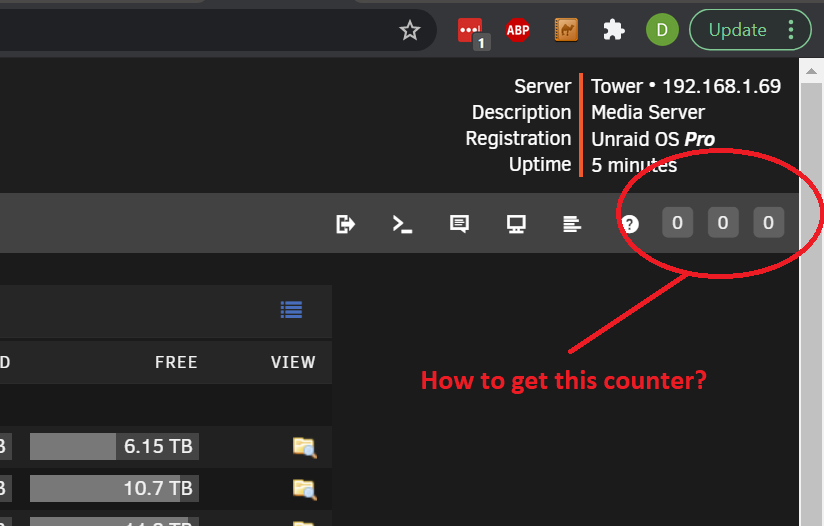Click the VIEW column header
This screenshot has width=824, height=526.
tap(293, 362)
